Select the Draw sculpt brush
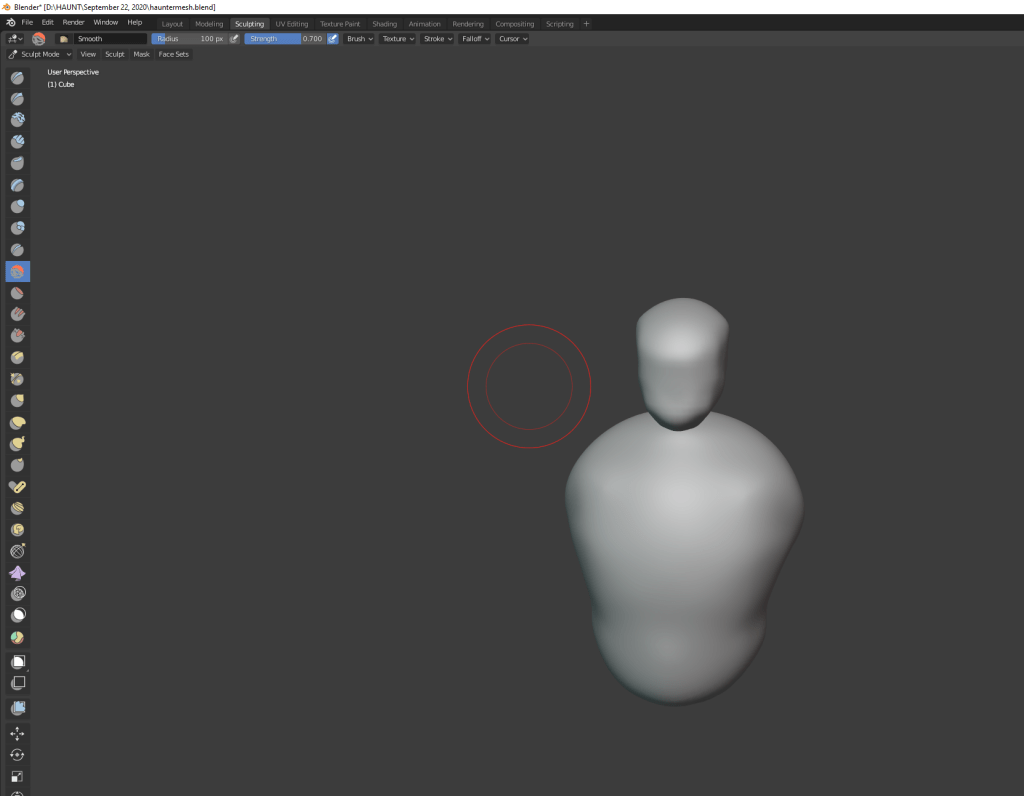Viewport: 1024px width, 796px height. pyautogui.click(x=17, y=77)
